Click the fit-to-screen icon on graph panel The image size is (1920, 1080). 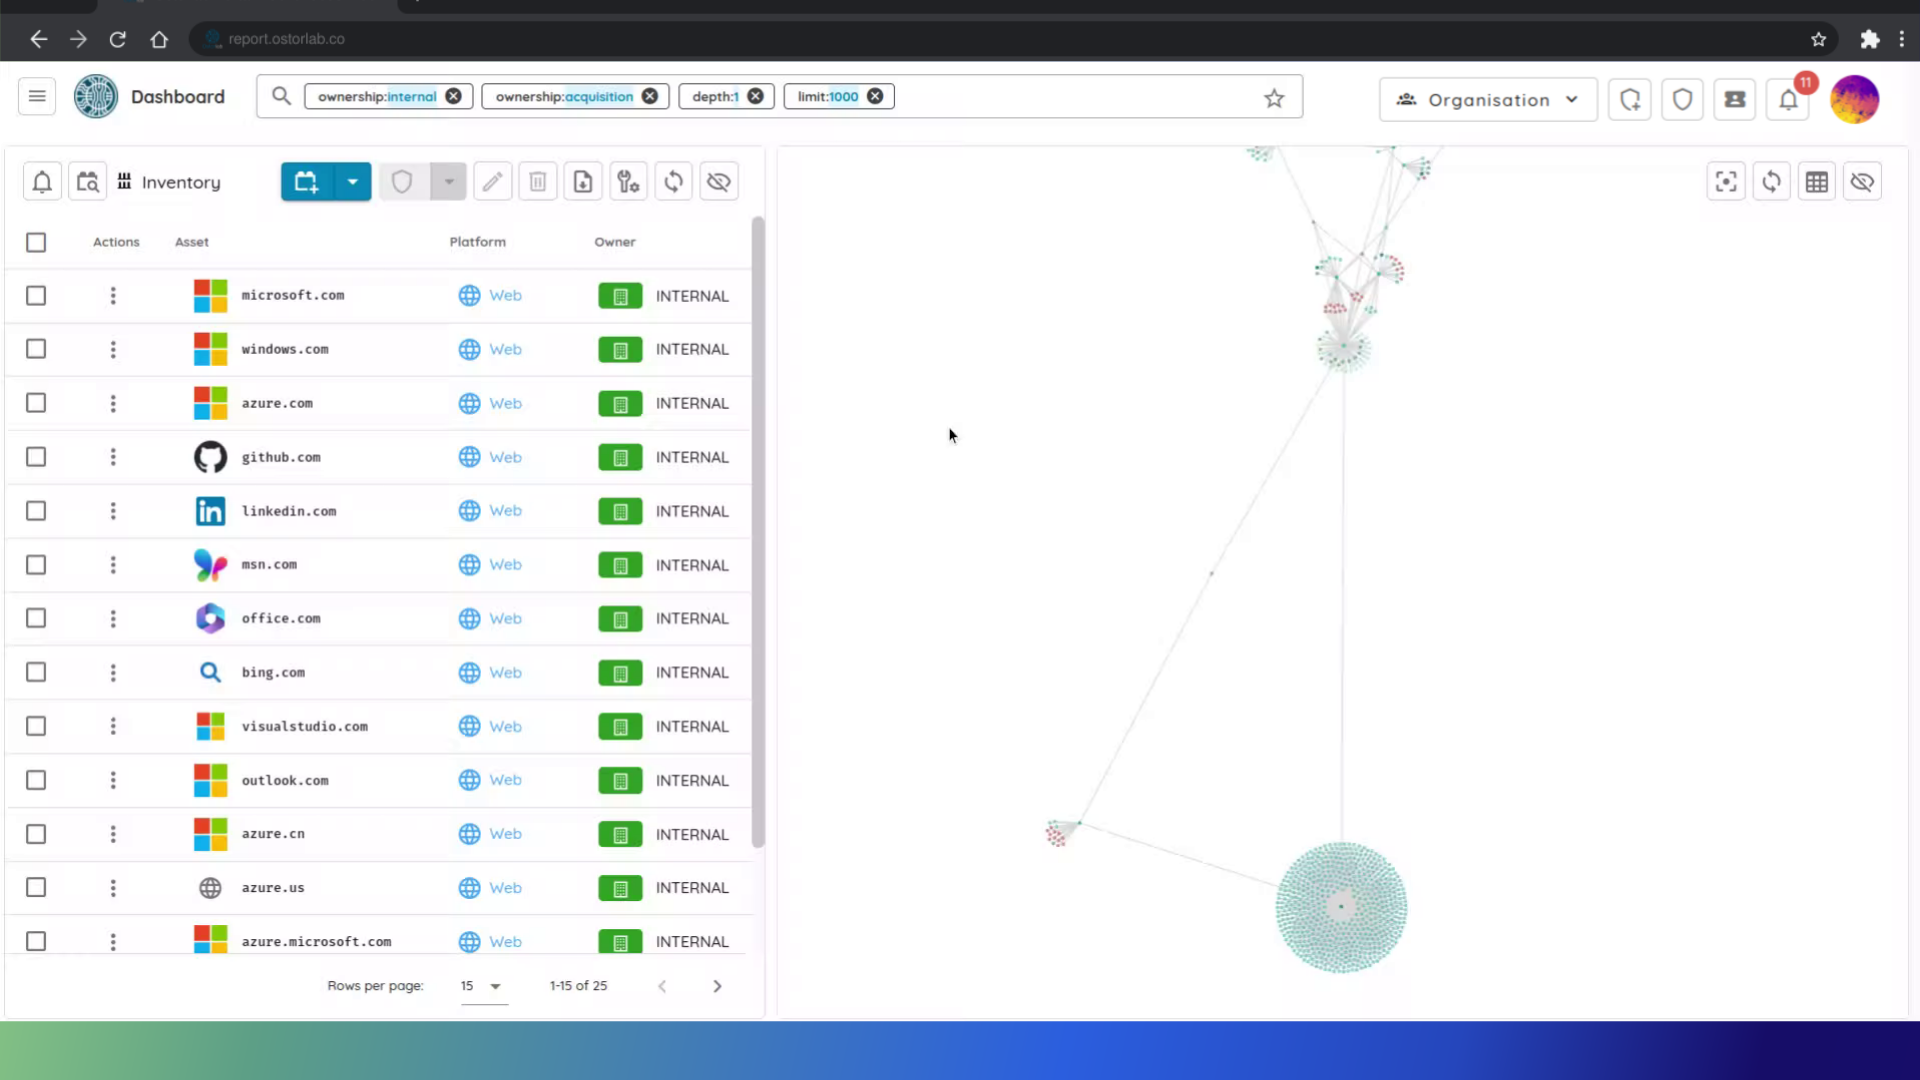pyautogui.click(x=1726, y=182)
